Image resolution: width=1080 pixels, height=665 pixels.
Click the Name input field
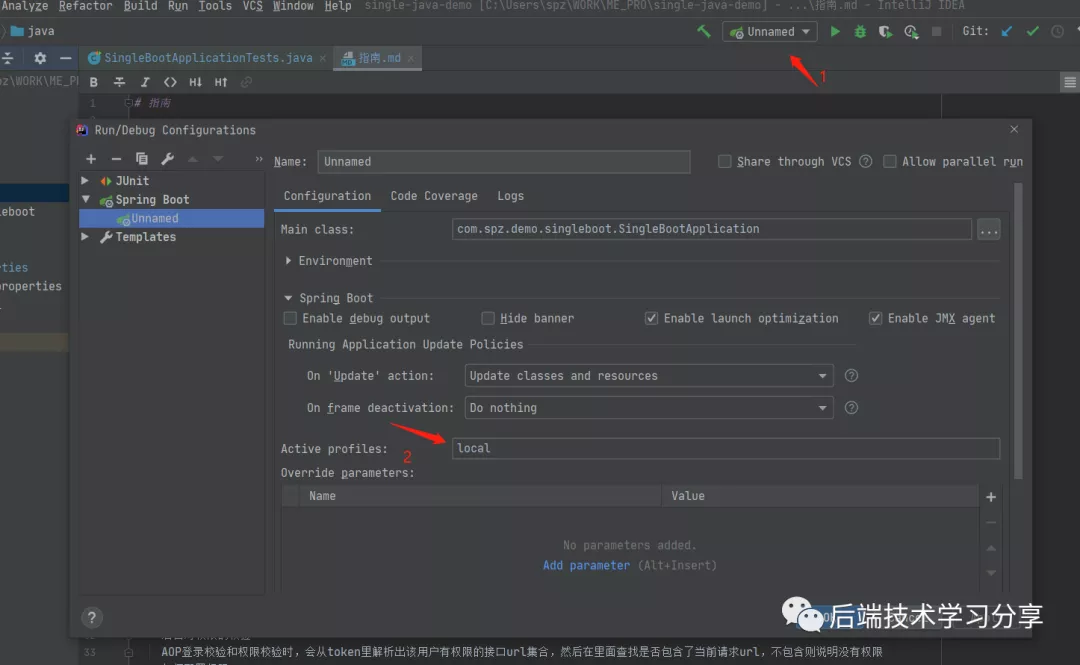503,161
